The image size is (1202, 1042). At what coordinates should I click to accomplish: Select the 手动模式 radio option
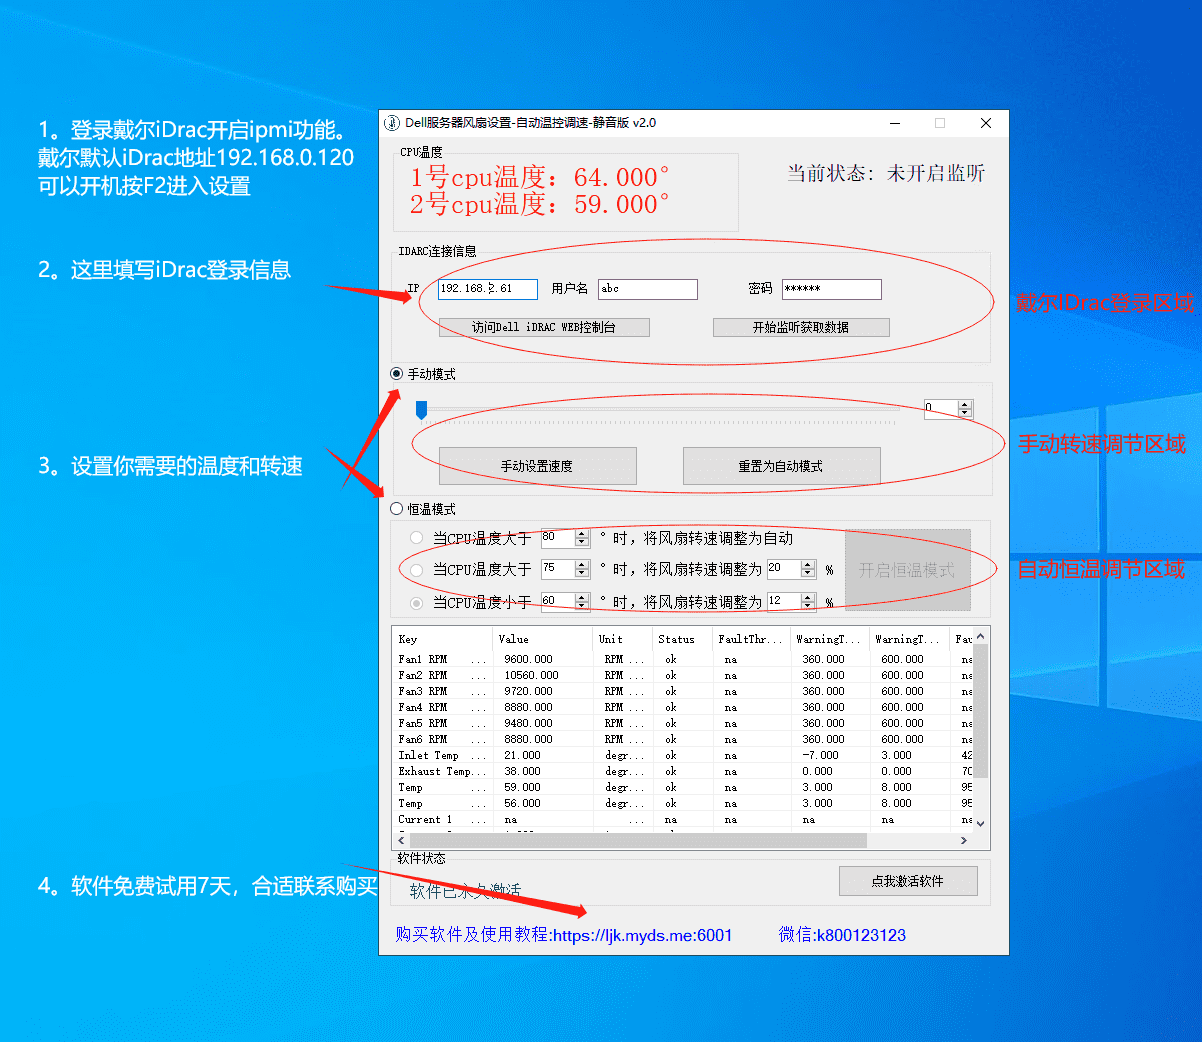(x=394, y=372)
